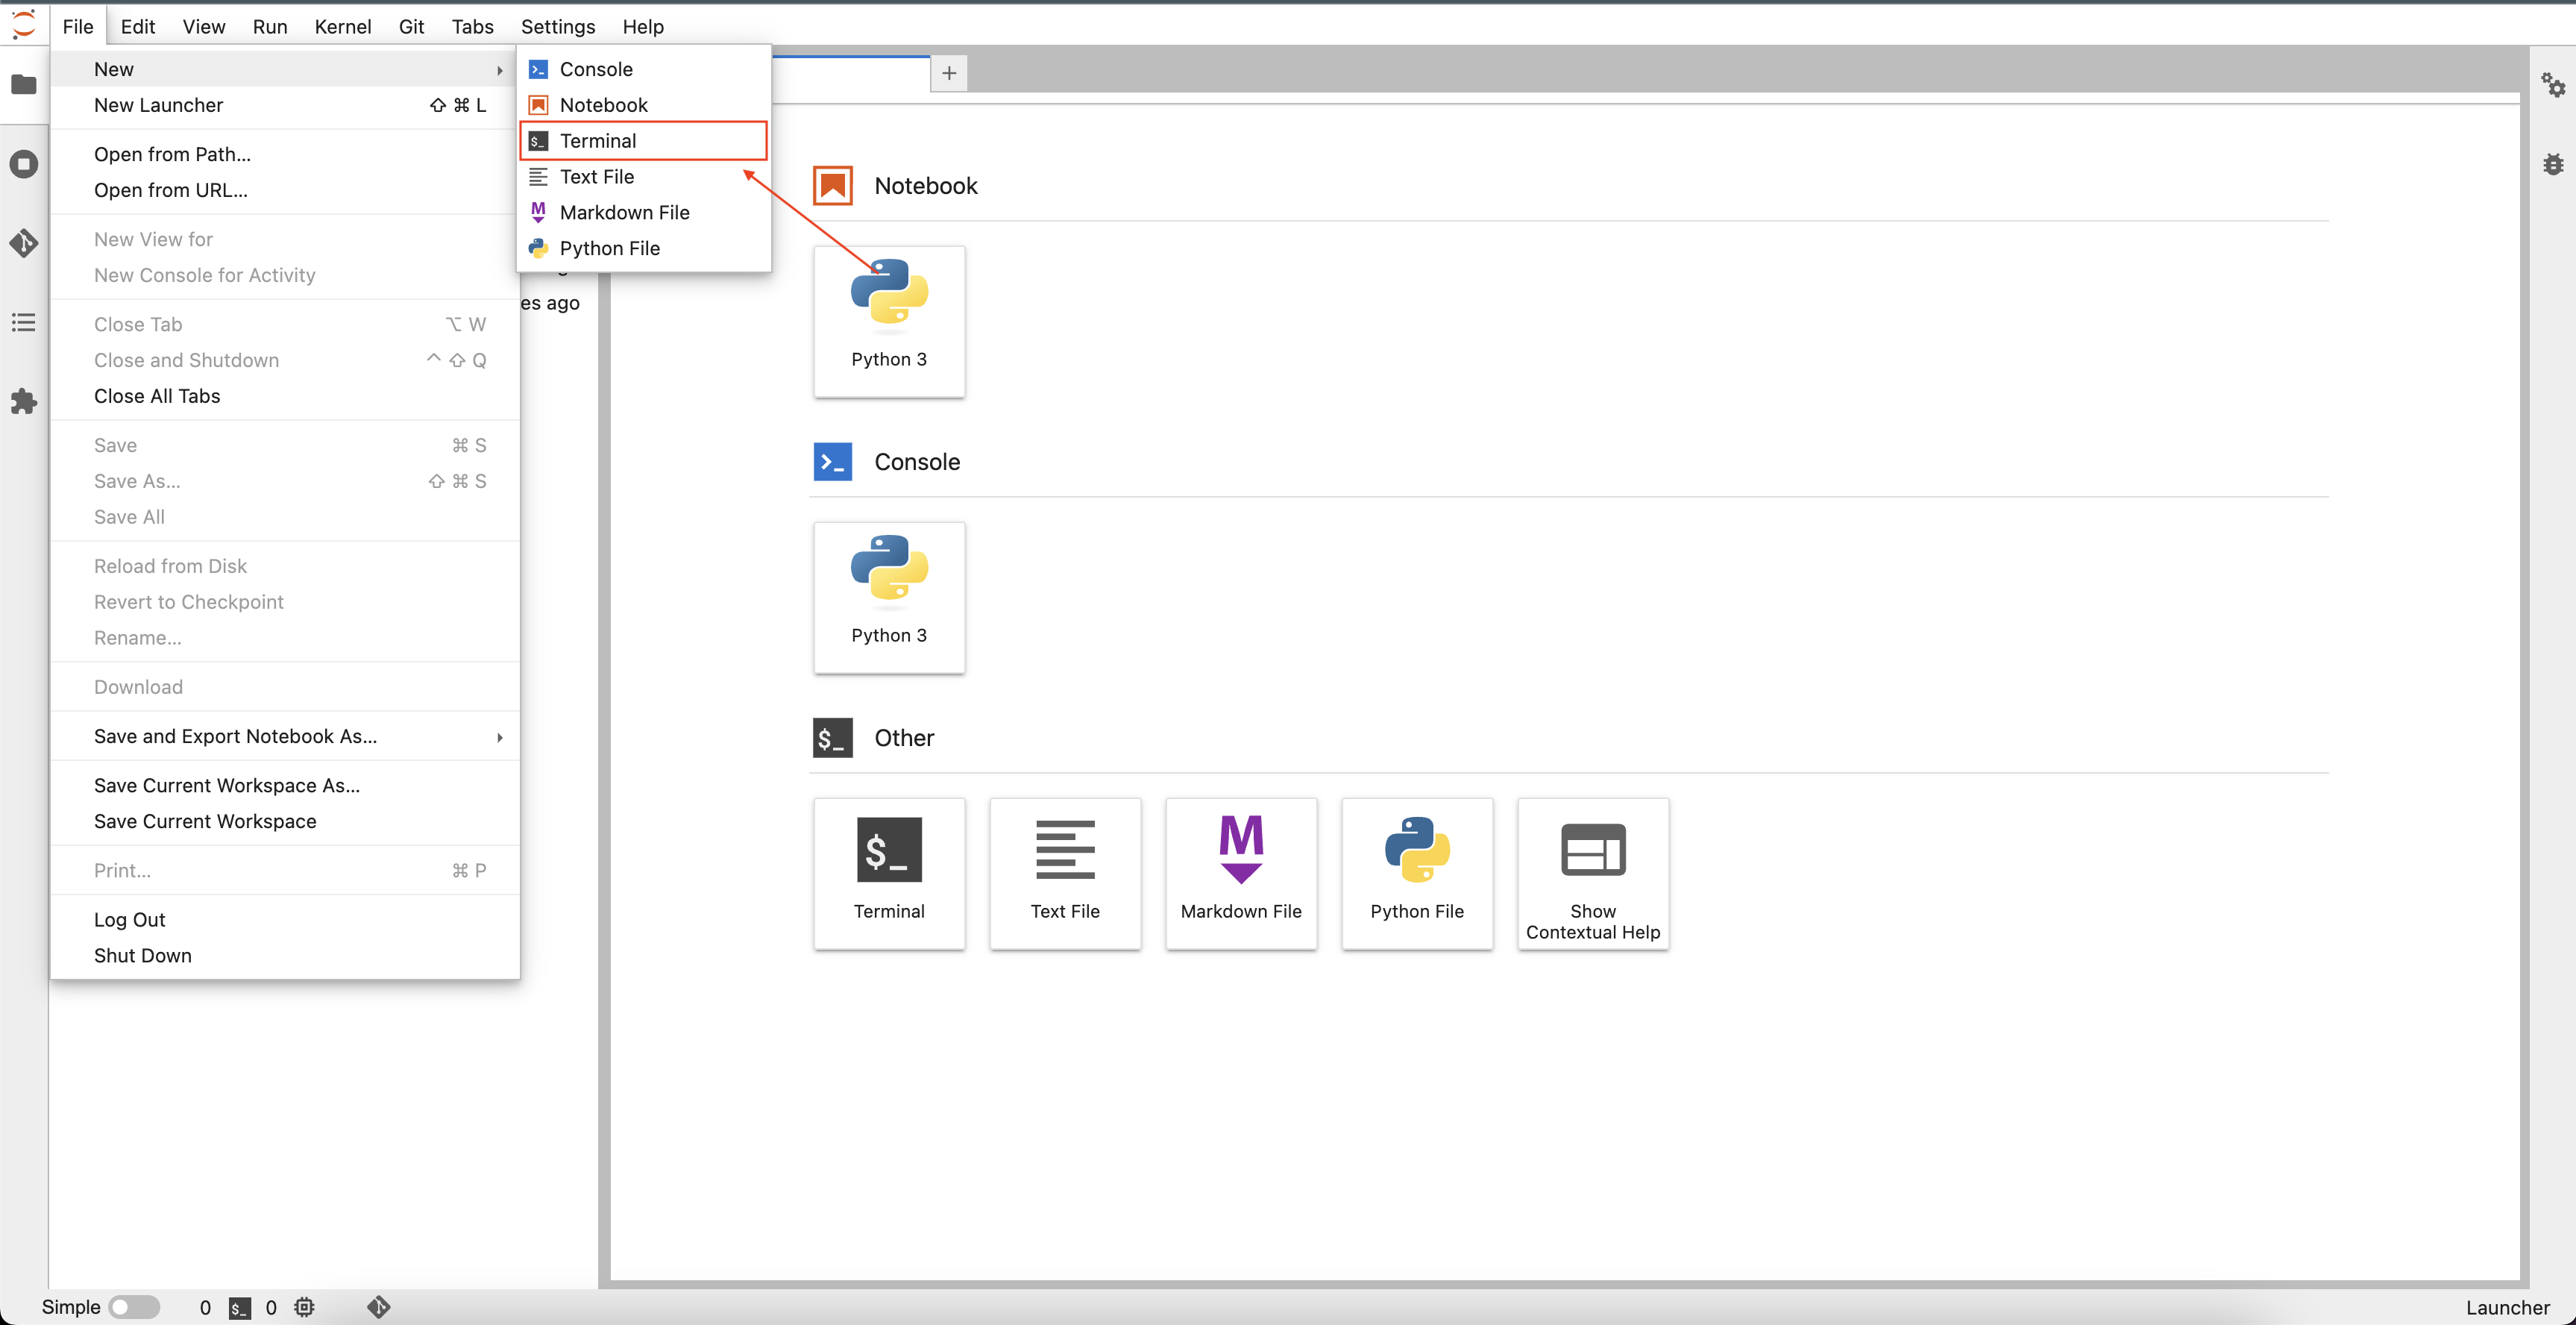Launch the Markdown File tile
Viewport: 2576px width, 1325px height.
(x=1240, y=872)
